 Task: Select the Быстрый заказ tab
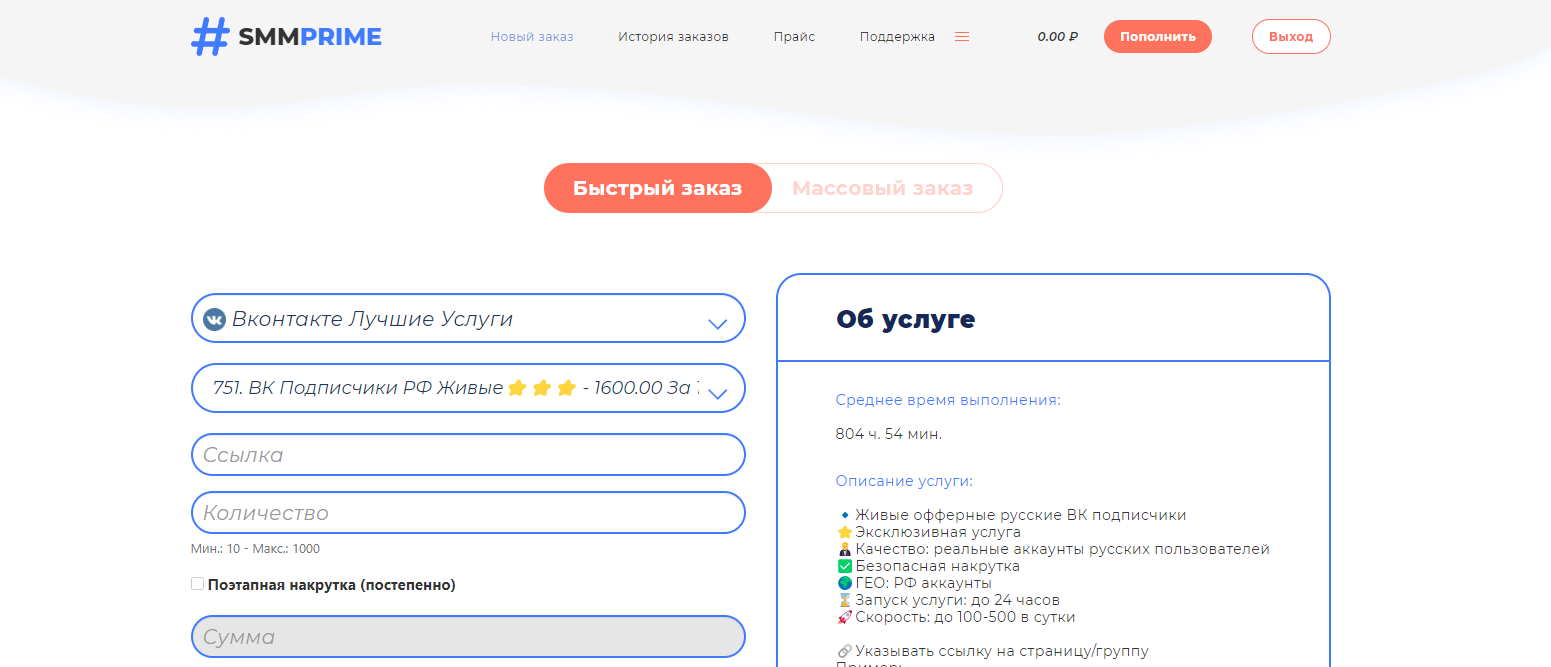tap(658, 188)
